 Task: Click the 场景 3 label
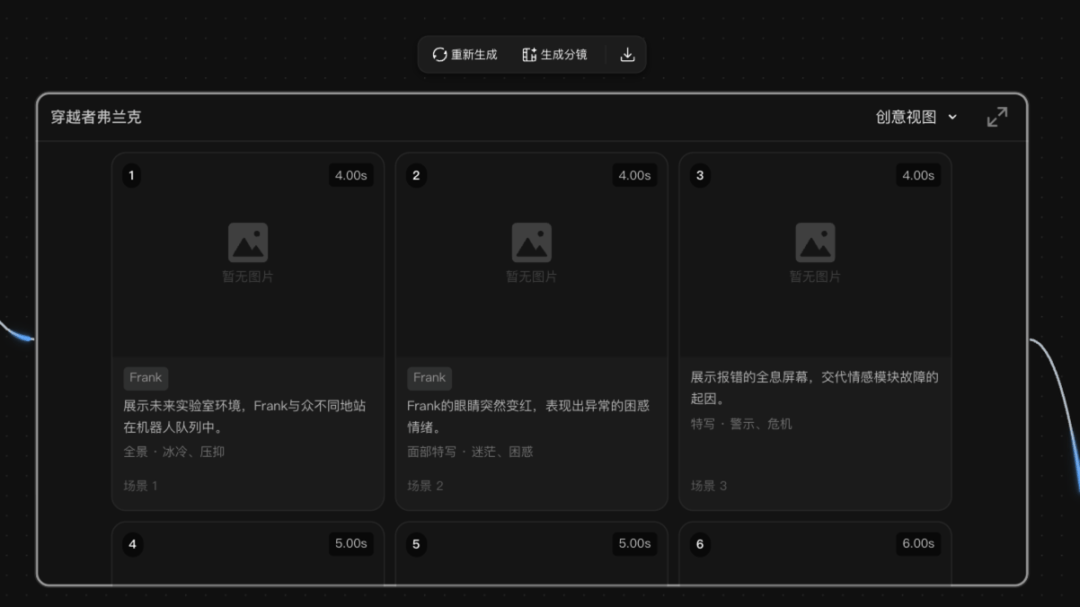709,486
